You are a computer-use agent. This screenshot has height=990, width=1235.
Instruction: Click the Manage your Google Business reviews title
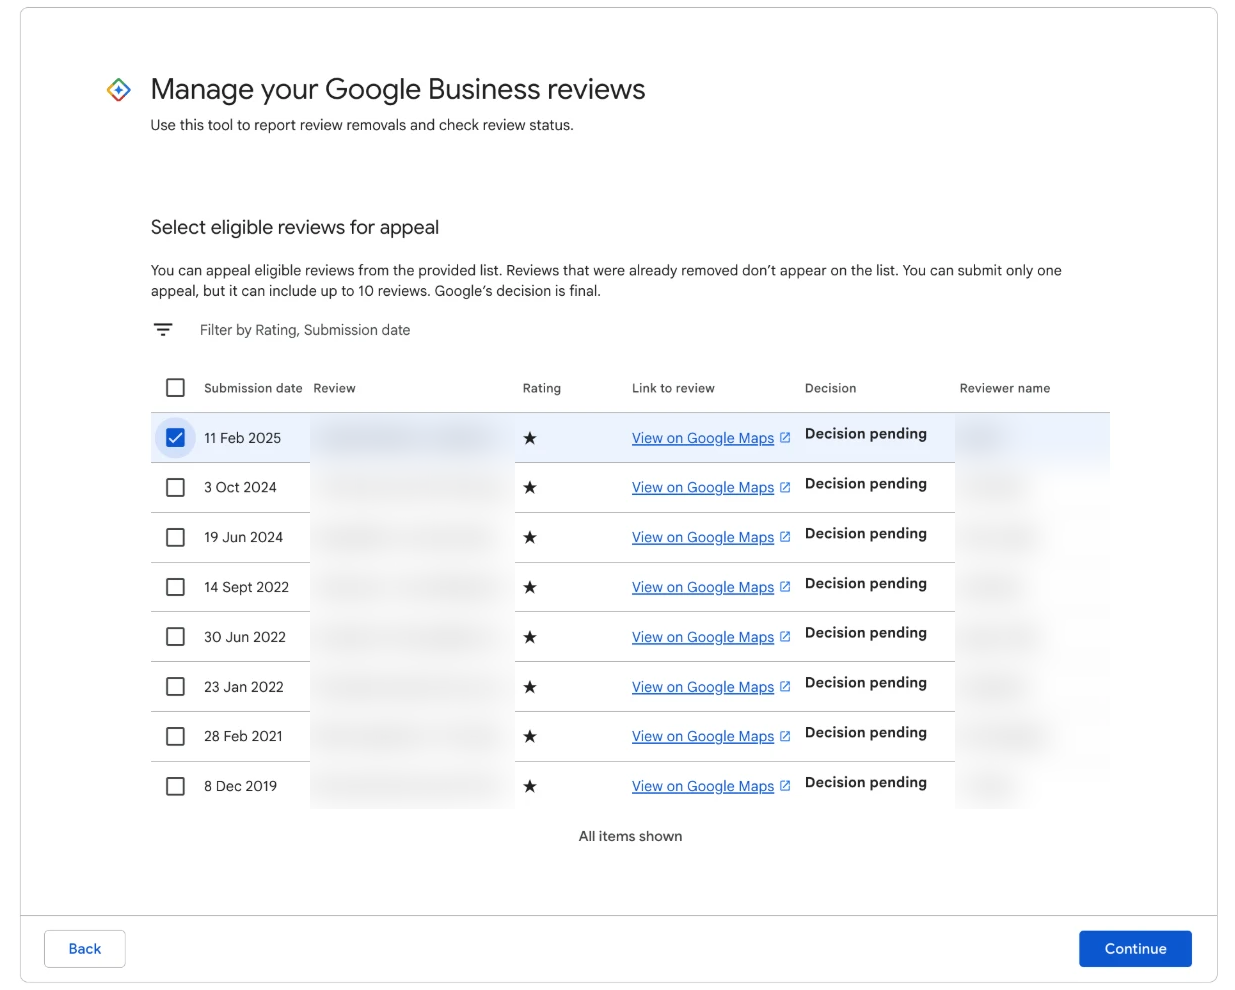(398, 90)
